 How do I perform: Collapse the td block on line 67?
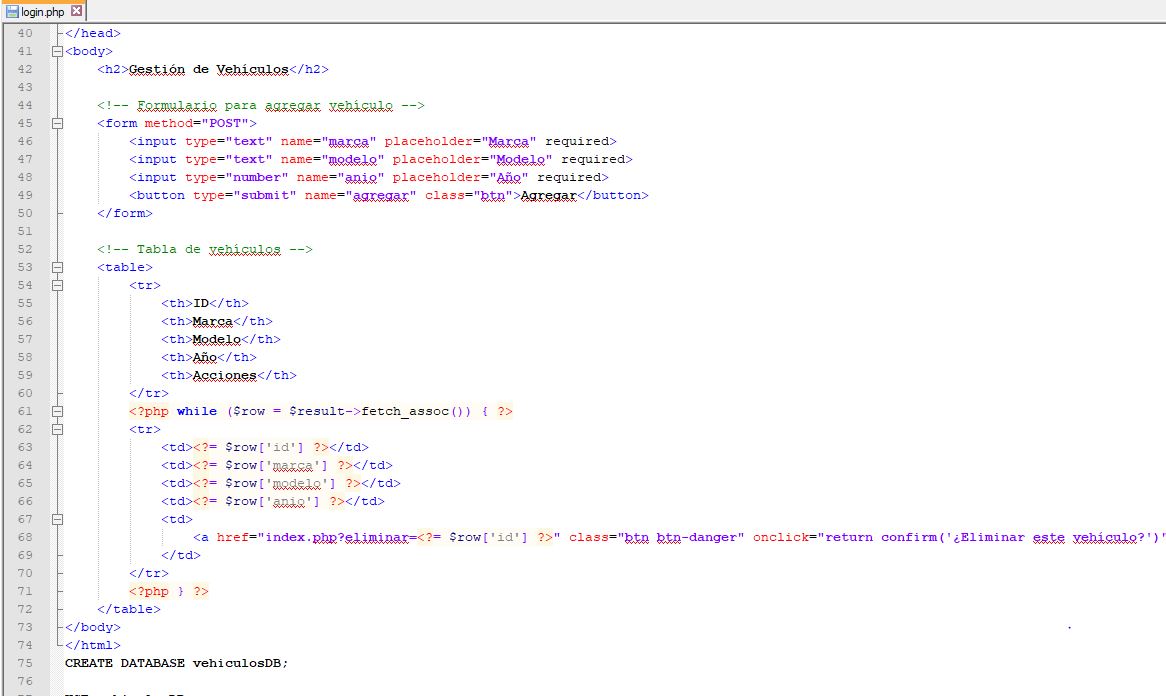tap(57, 519)
